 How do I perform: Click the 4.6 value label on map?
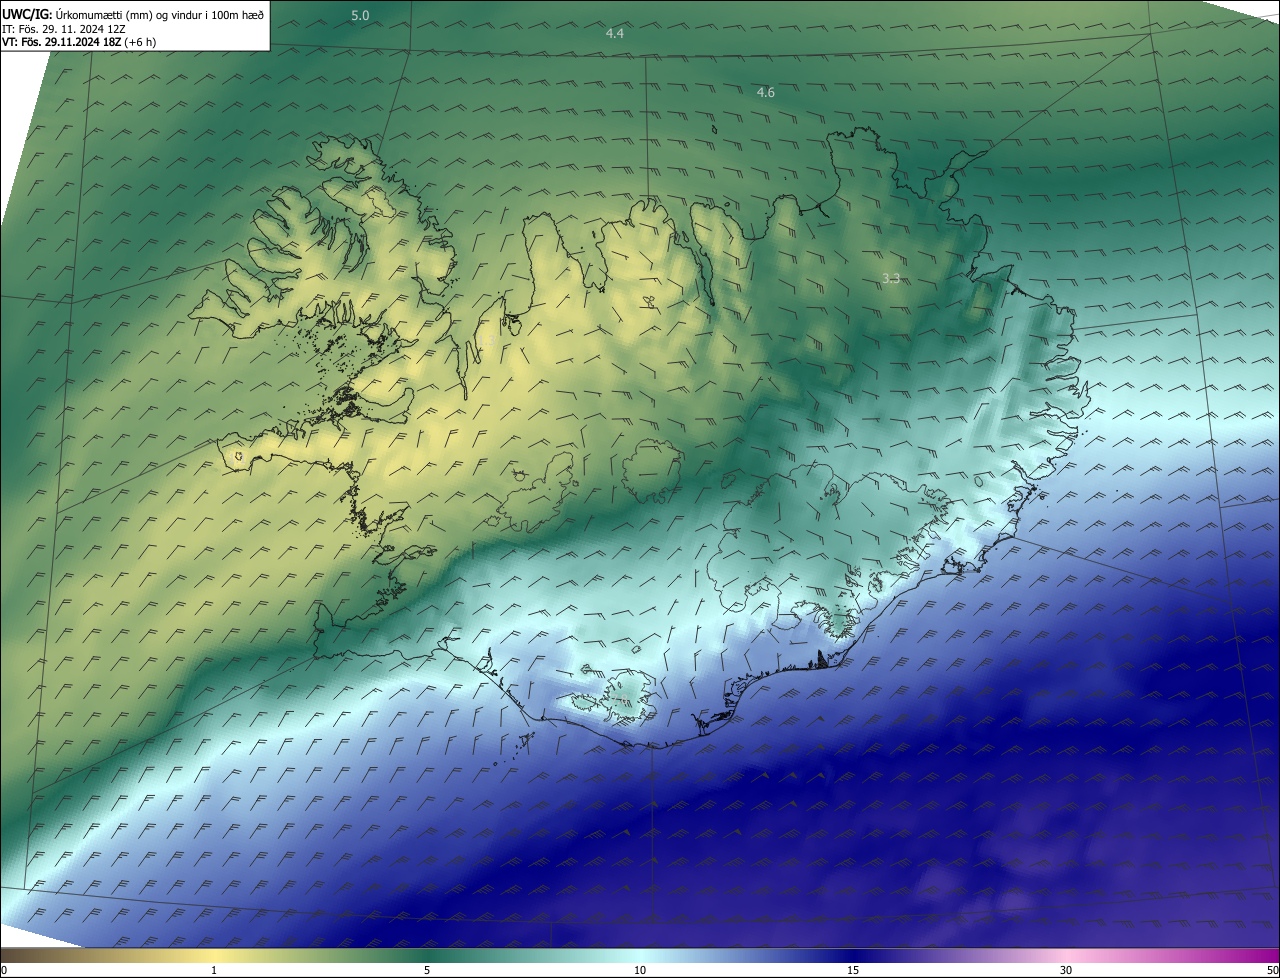click(x=765, y=92)
